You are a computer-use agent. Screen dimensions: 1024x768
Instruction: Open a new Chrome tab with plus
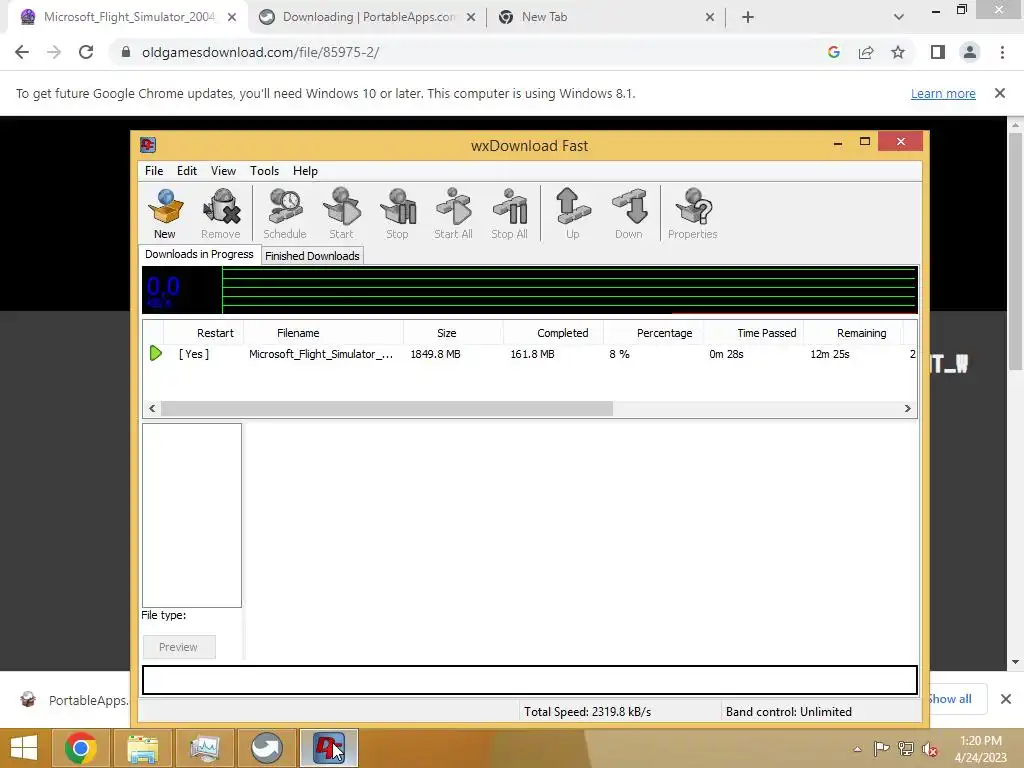[x=748, y=17]
